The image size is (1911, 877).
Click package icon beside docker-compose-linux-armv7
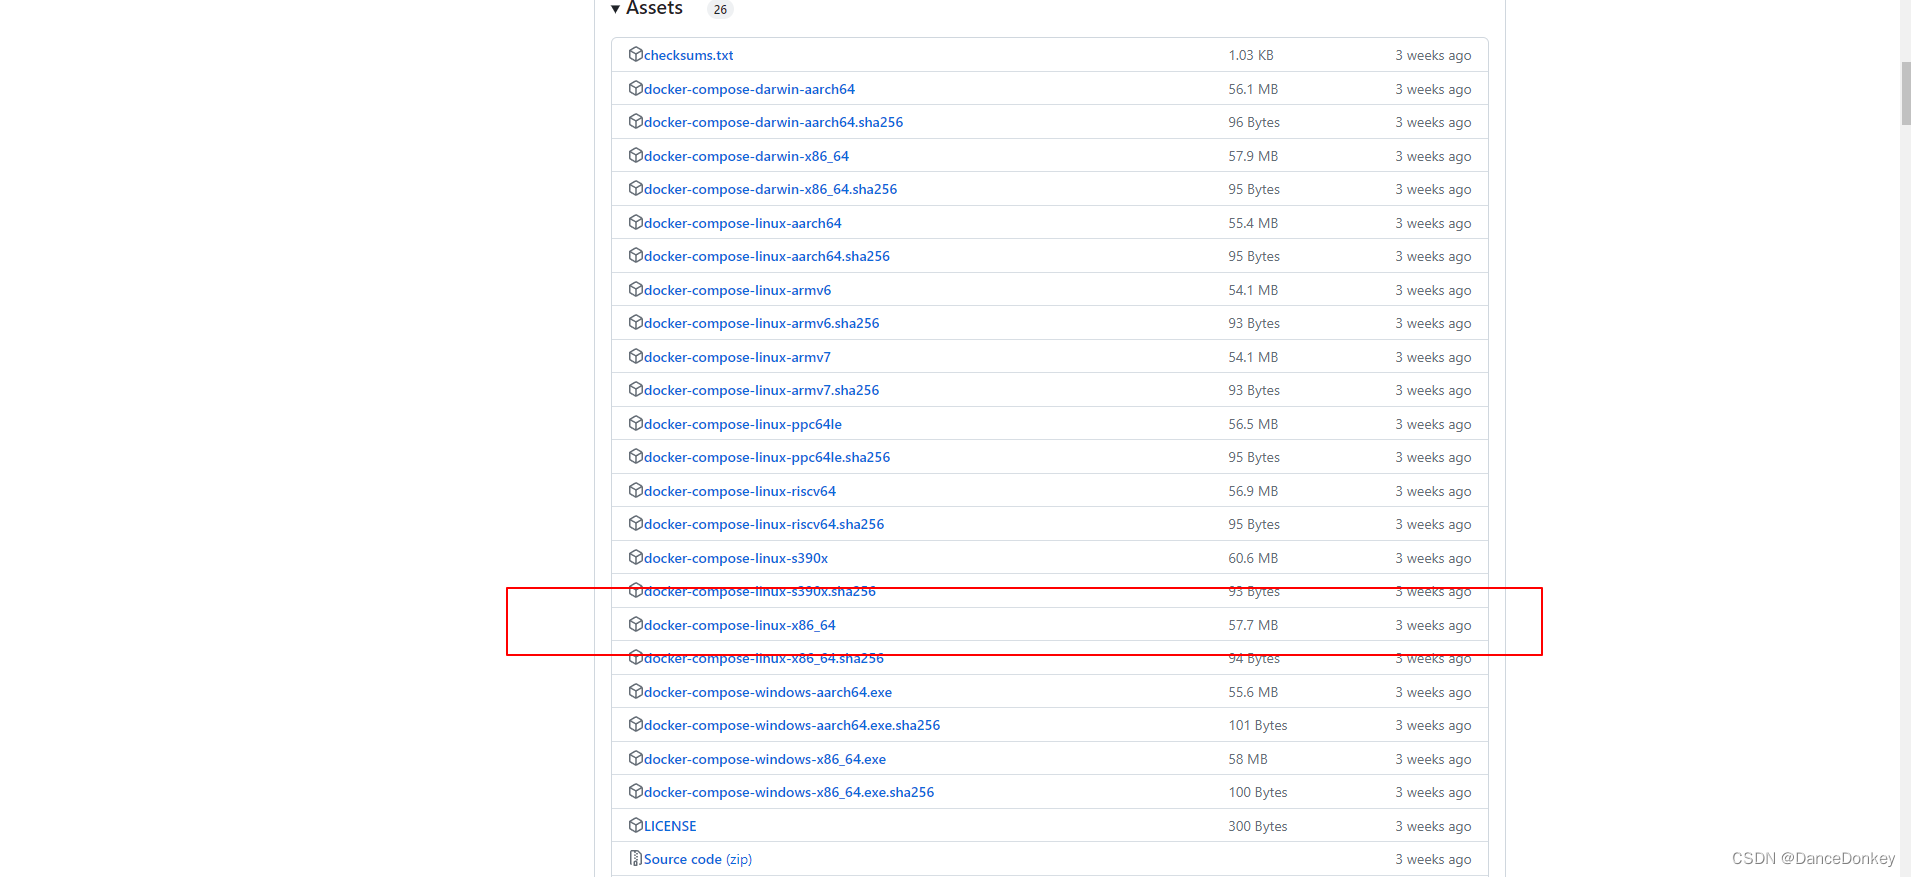(635, 356)
